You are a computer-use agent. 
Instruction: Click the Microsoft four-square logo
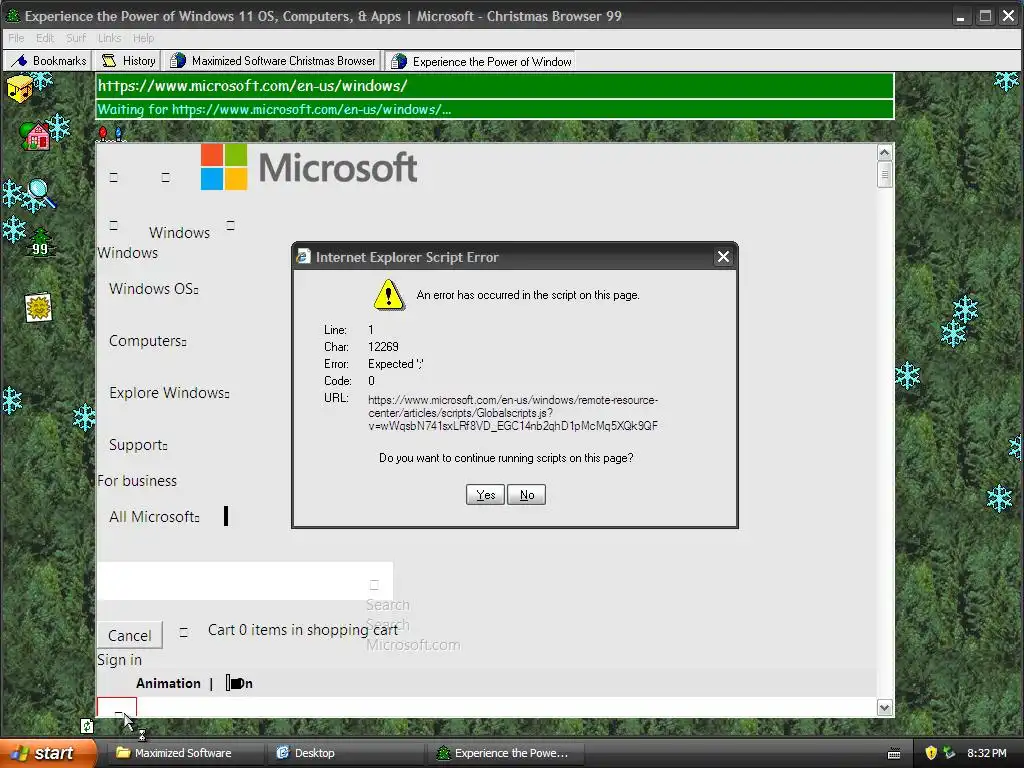pos(224,167)
